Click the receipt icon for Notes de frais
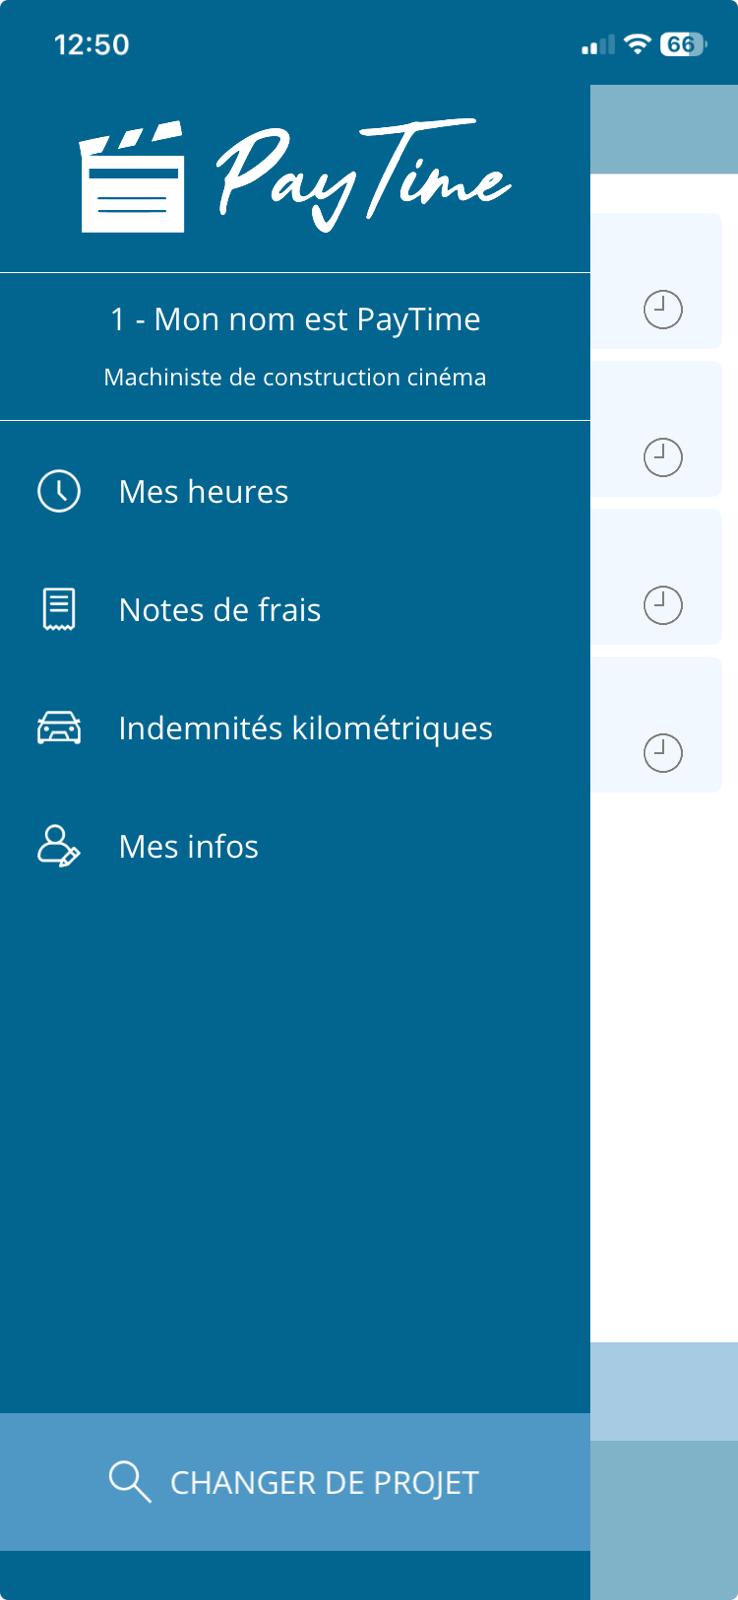Image resolution: width=738 pixels, height=1600 pixels. (x=59, y=609)
